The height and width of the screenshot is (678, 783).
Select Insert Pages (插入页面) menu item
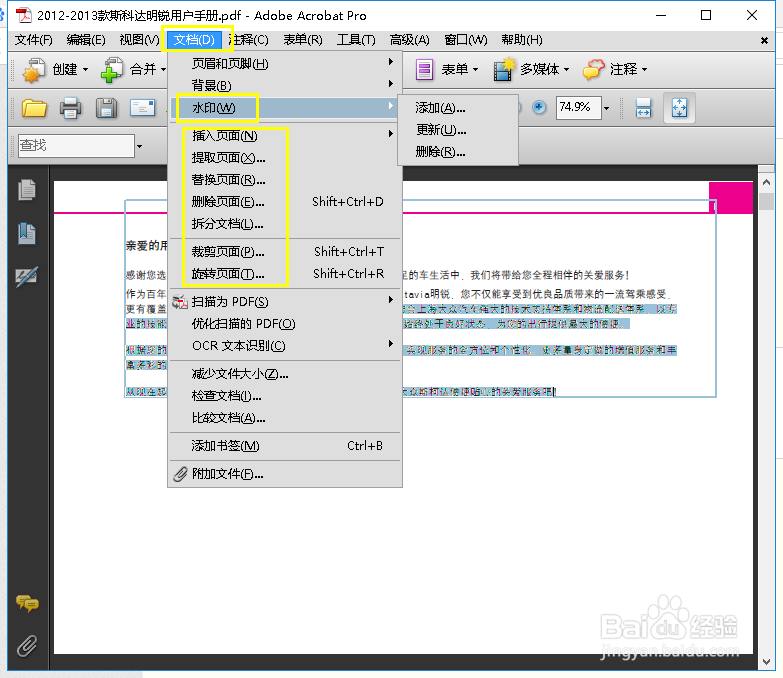pos(285,135)
